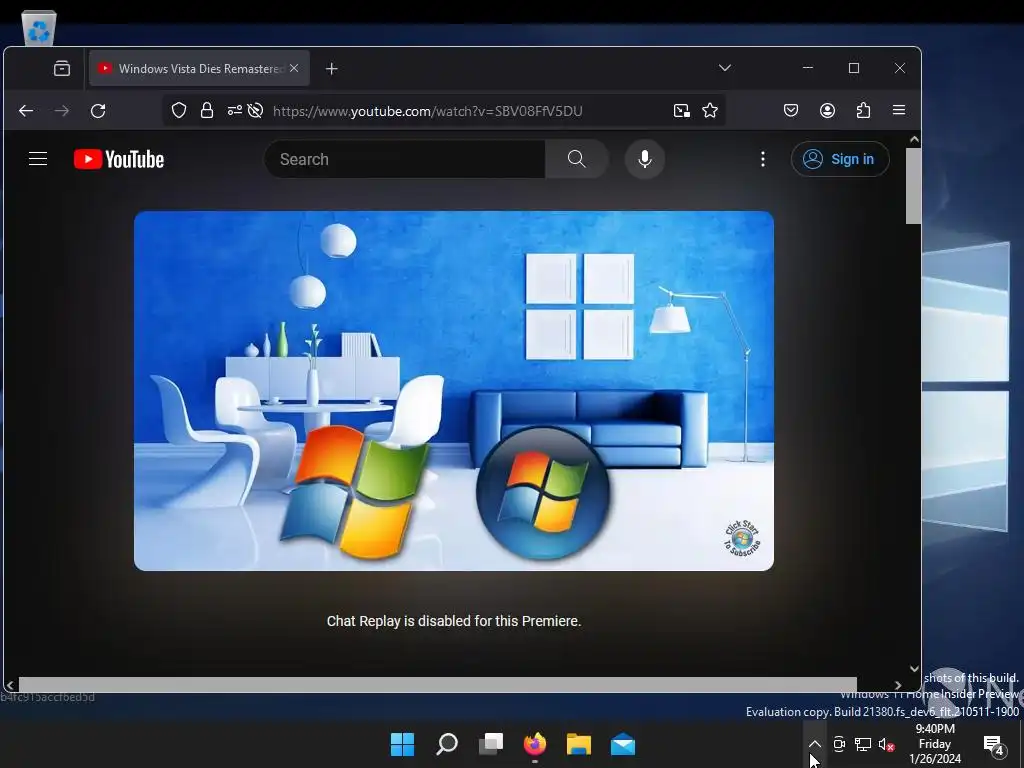Go to YouTube home via logo
Viewport: 1024px width, 768px height.
click(119, 159)
